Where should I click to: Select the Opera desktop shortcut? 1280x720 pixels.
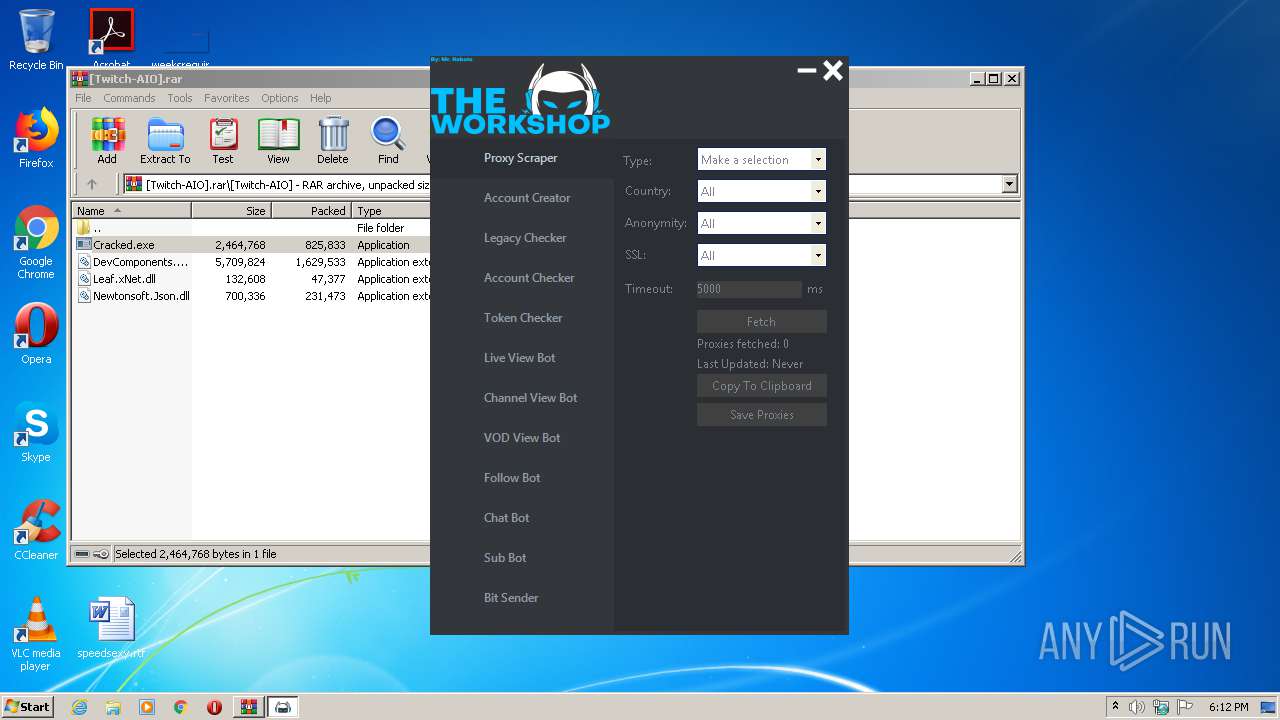[36, 334]
